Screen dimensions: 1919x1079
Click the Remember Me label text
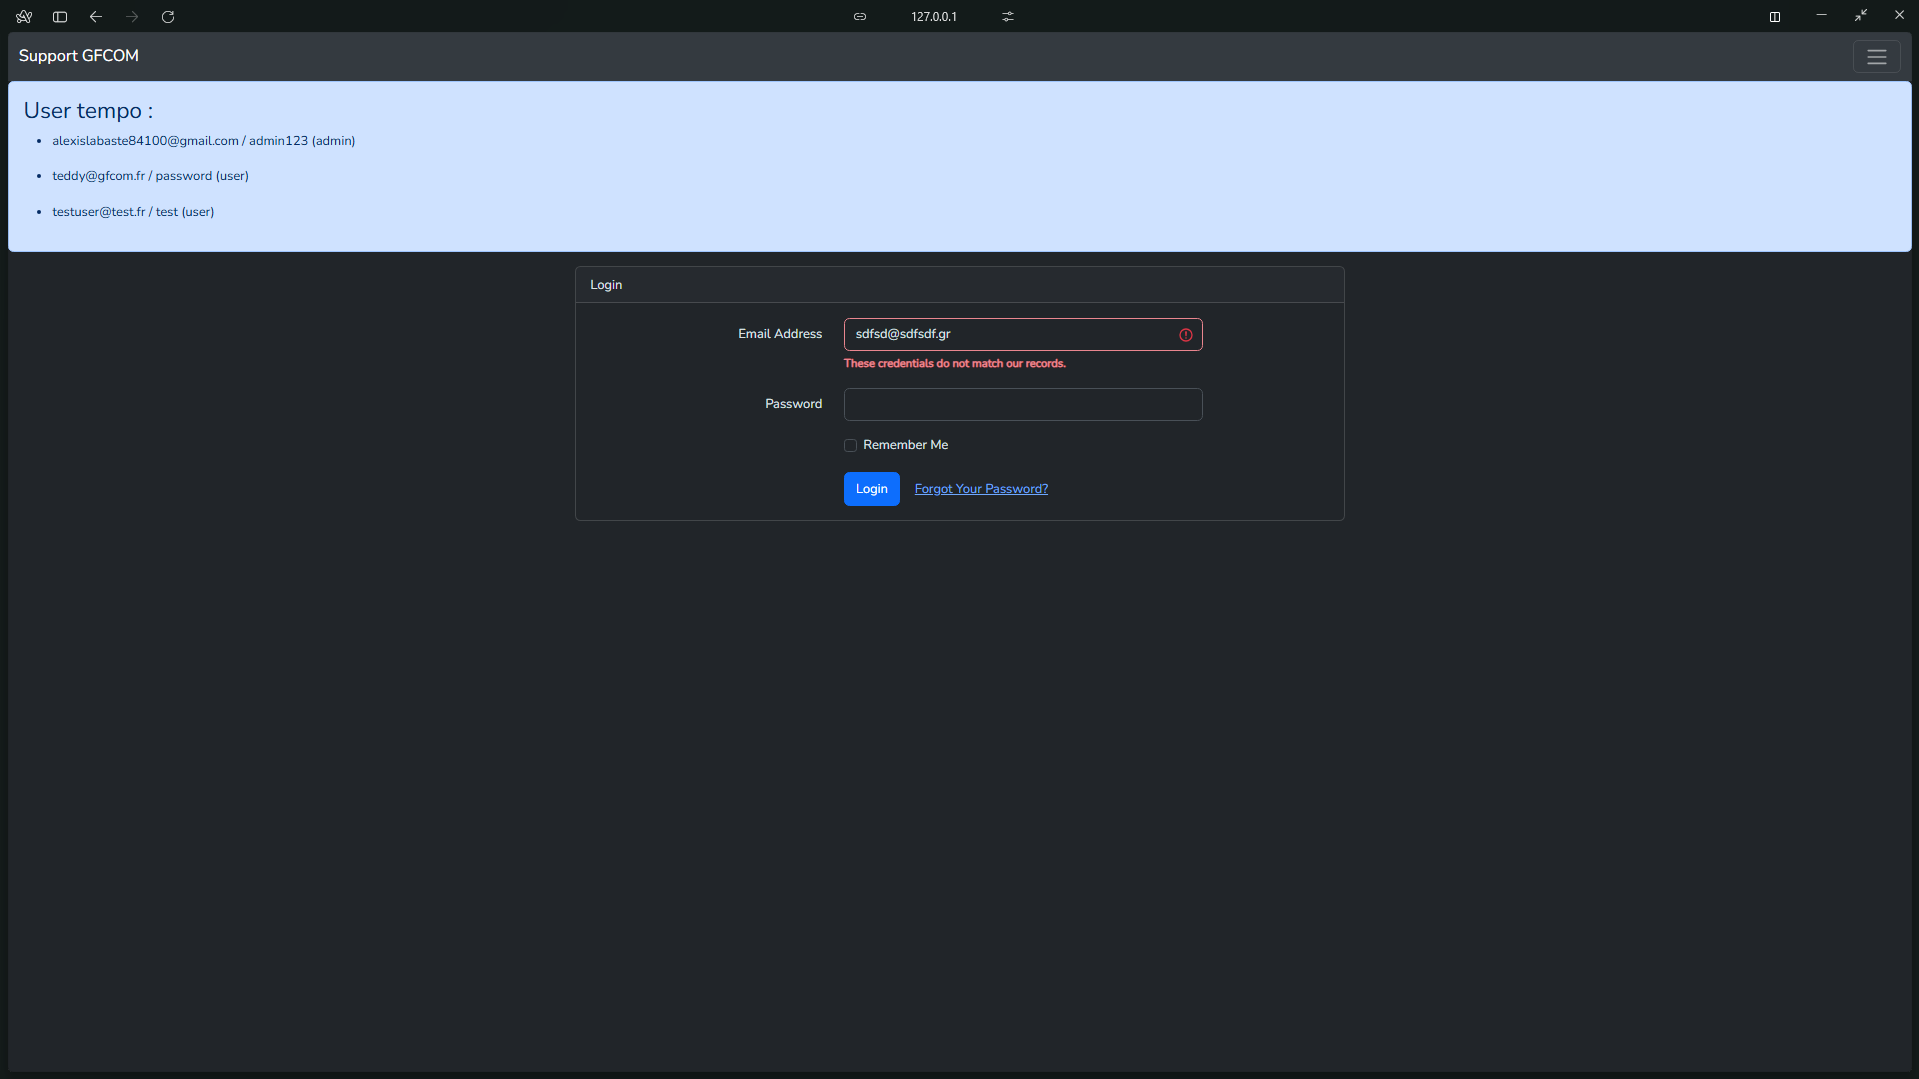coord(905,445)
